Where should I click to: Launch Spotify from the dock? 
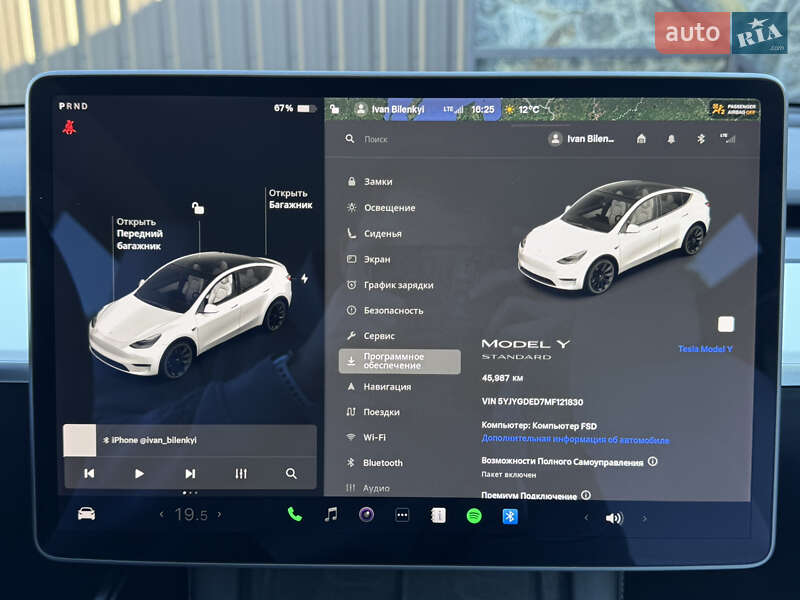point(474,516)
